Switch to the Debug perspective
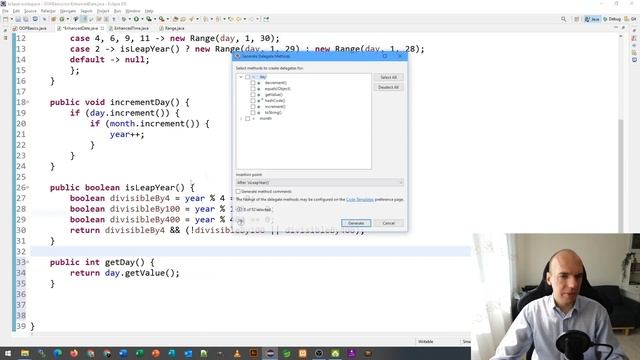Viewport: 640px width, 360px height. [612, 19]
